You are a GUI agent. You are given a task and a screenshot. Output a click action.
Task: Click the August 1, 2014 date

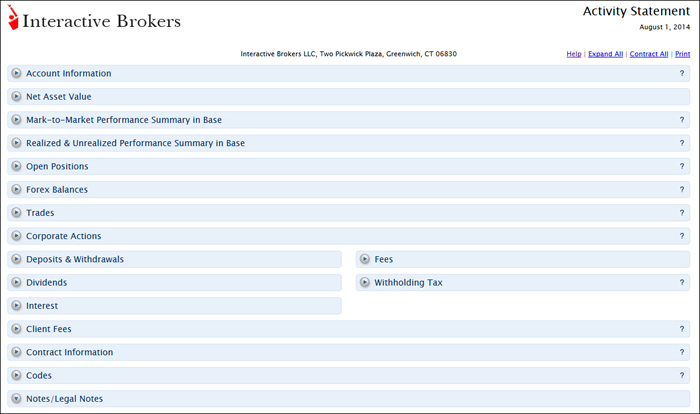pyautogui.click(x=664, y=27)
